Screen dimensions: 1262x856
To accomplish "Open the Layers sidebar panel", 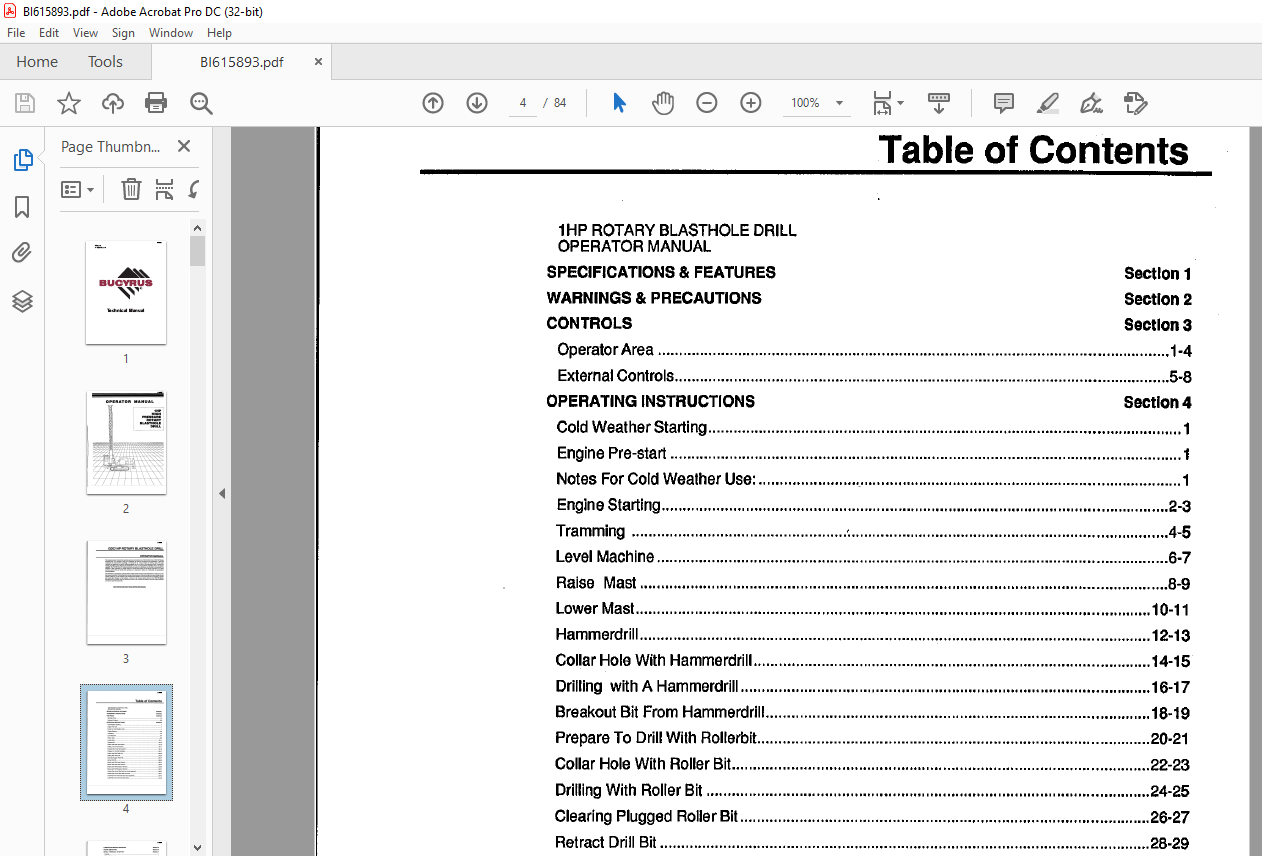I will 22,300.
